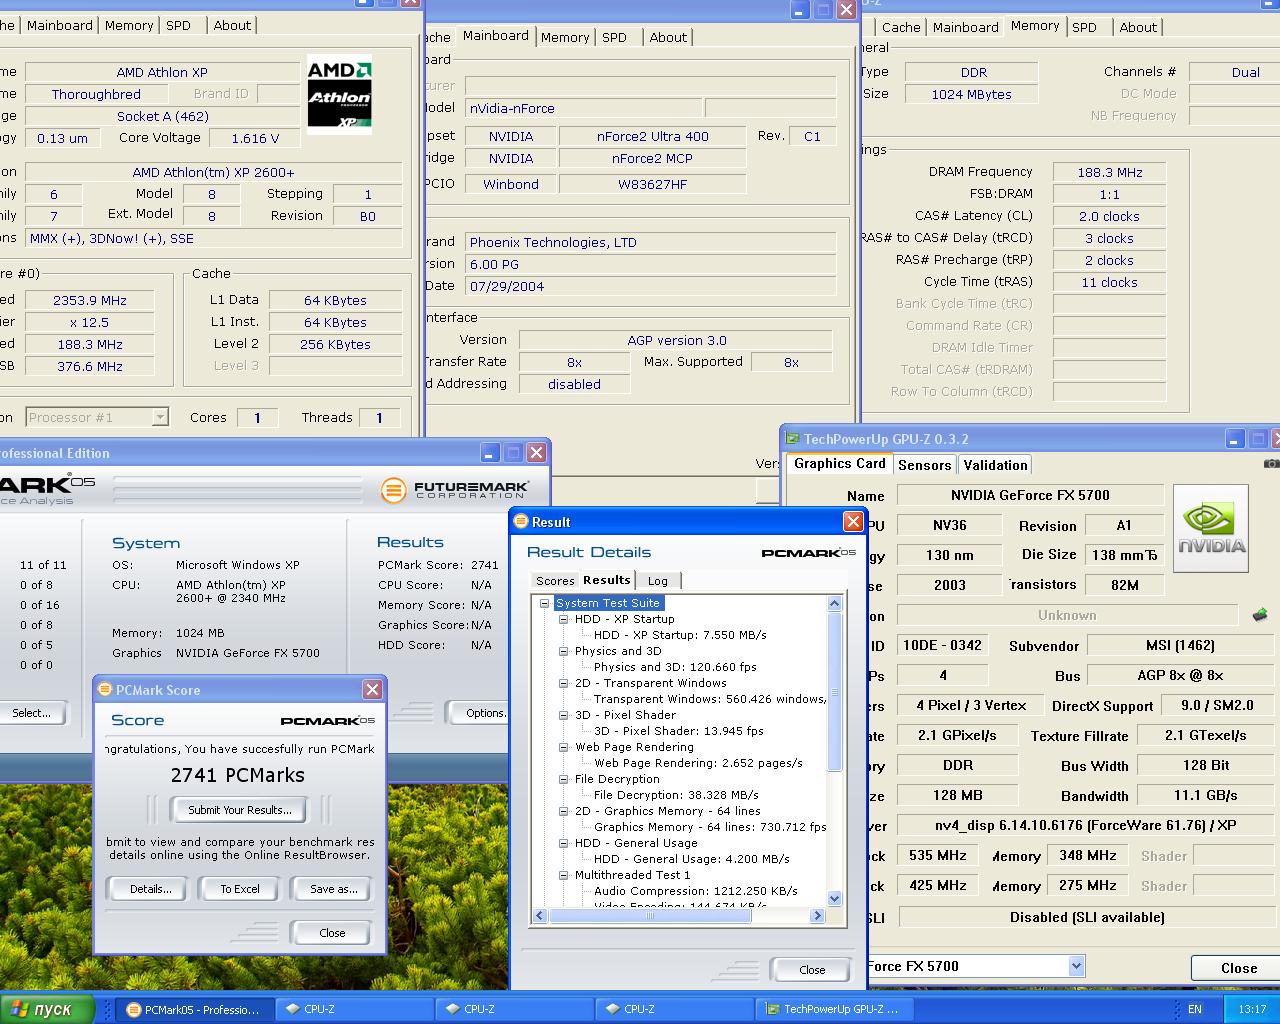Click the To Excel button
Image resolution: width=1280 pixels, height=1024 pixels.
point(240,889)
